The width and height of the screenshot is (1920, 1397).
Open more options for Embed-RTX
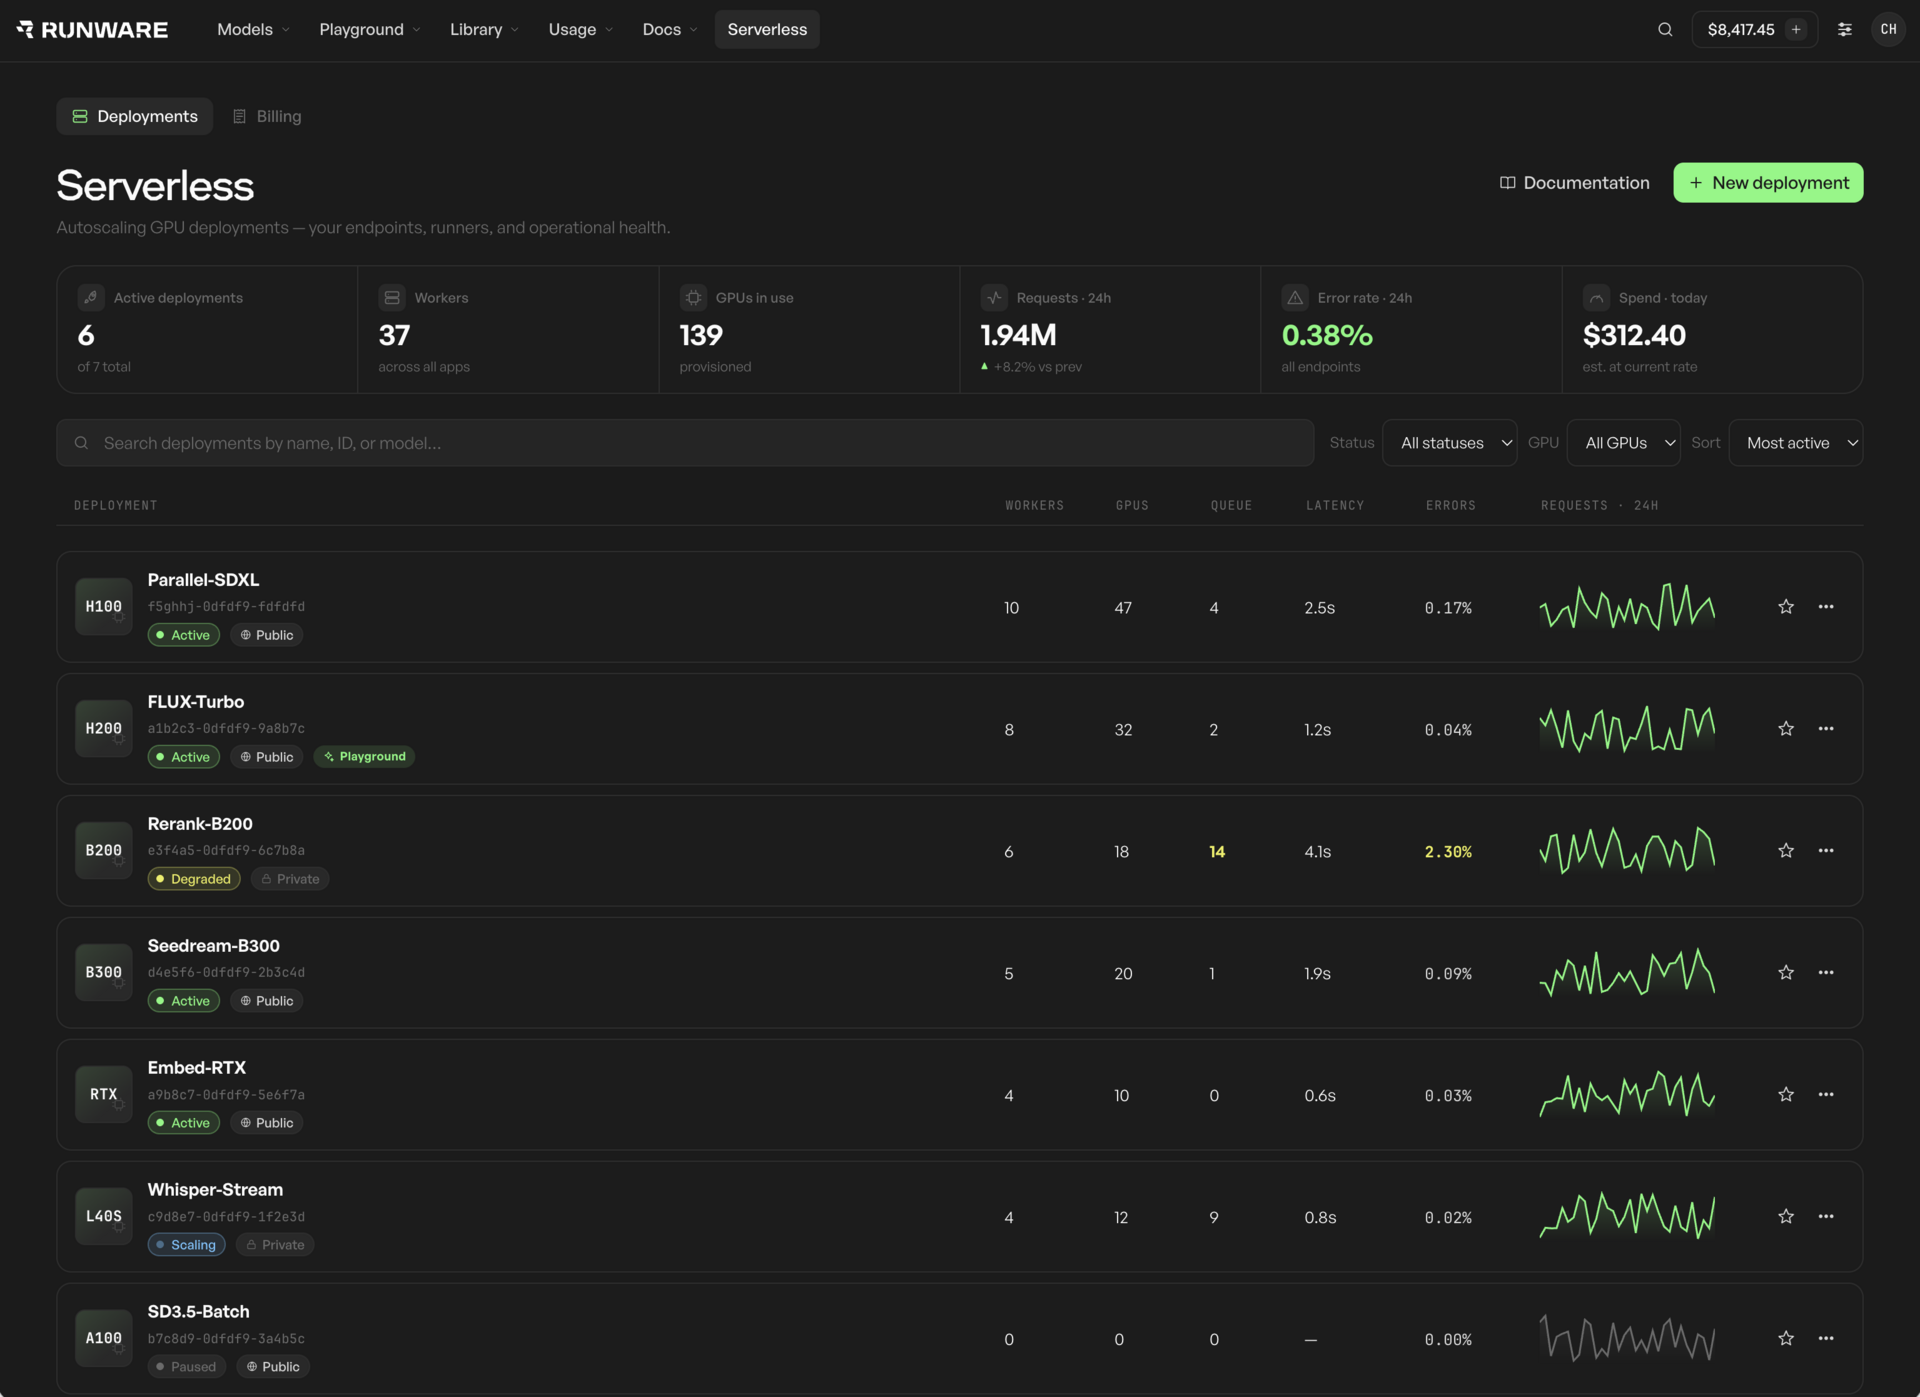pyautogui.click(x=1826, y=1095)
